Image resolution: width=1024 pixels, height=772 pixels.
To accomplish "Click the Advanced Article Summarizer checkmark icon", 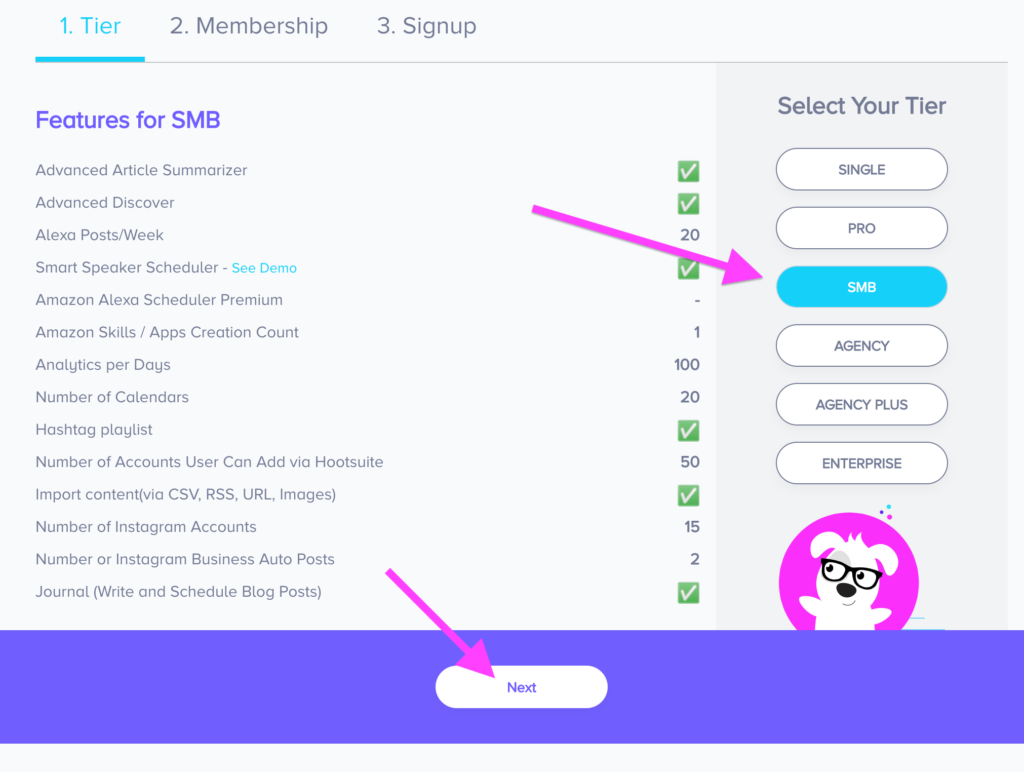I will click(x=688, y=171).
